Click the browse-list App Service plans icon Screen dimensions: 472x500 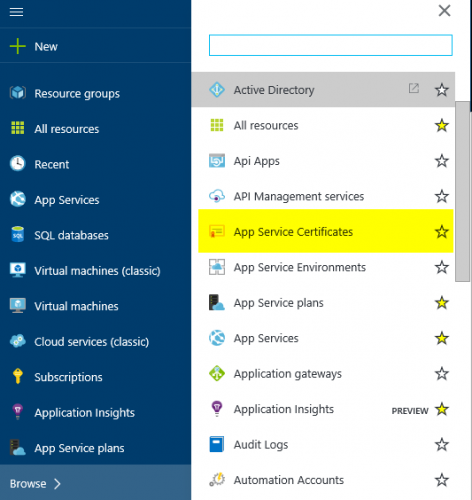click(x=217, y=302)
